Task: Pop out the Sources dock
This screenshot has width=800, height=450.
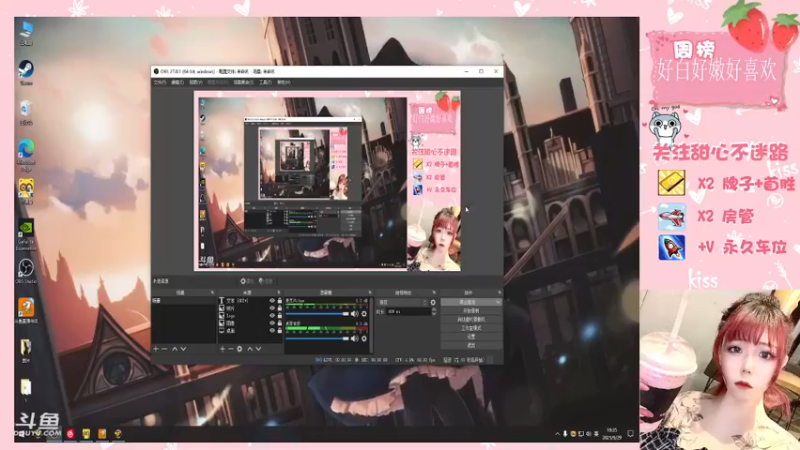Action: (x=279, y=292)
